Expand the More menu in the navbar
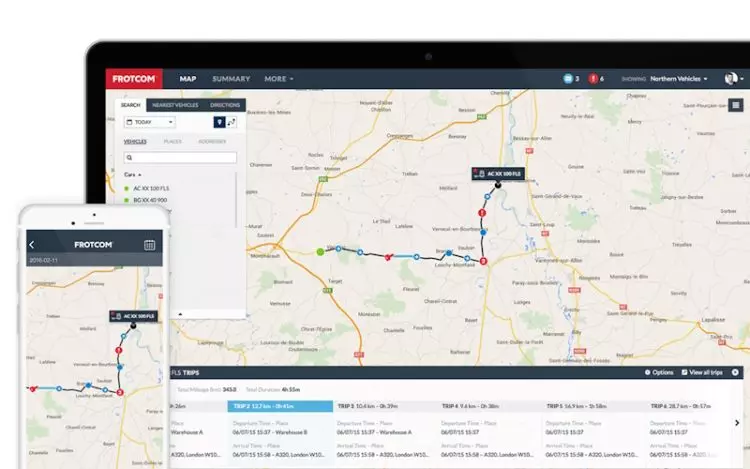Image resolution: width=750 pixels, height=469 pixels. click(278, 78)
